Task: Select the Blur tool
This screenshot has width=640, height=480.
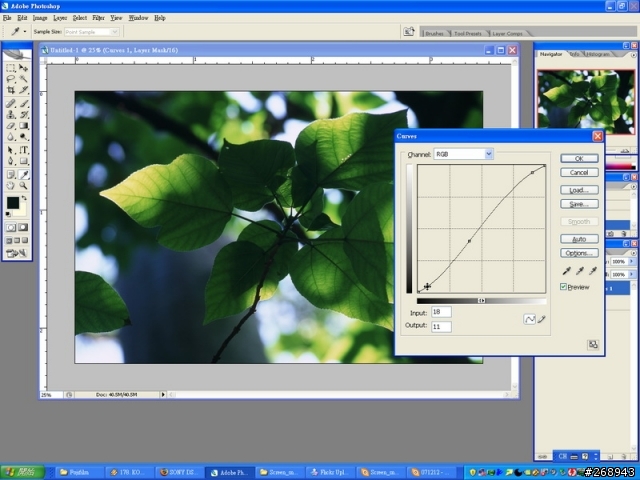Action: coord(11,137)
